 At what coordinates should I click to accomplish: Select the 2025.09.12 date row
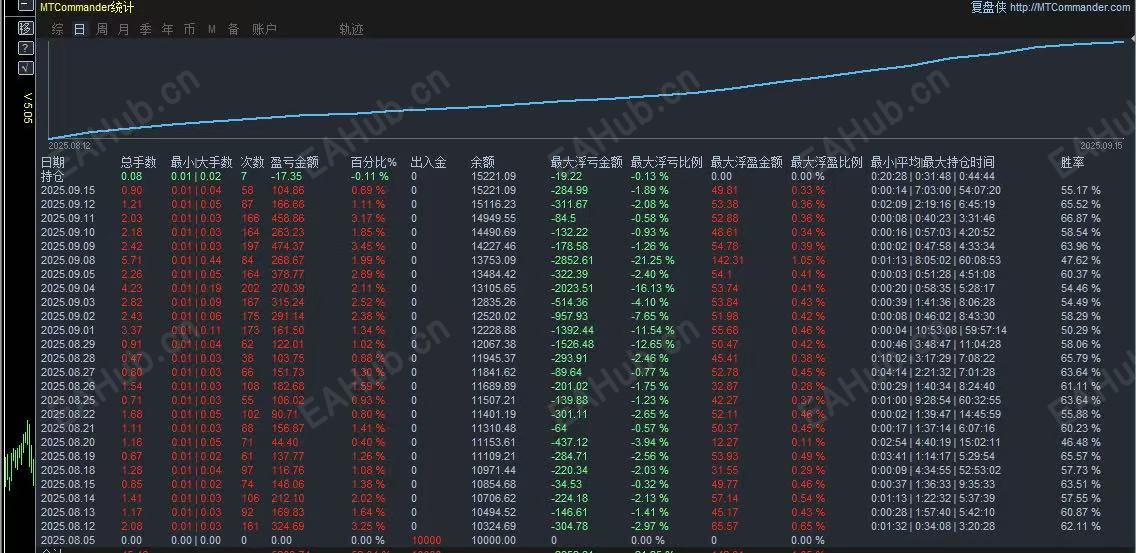[x=67, y=204]
